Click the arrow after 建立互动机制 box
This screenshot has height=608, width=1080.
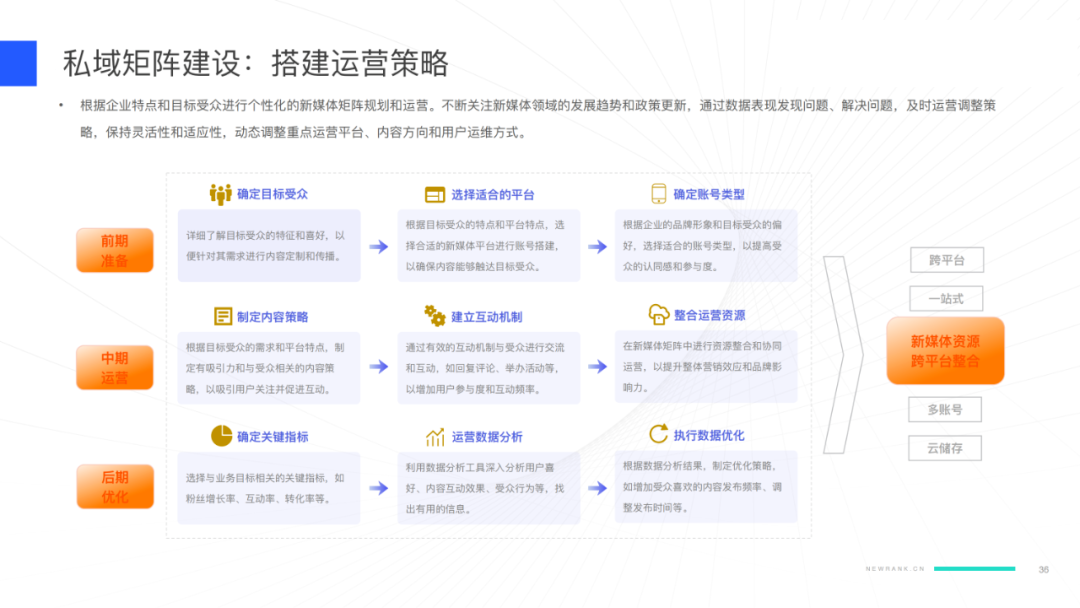(597, 366)
